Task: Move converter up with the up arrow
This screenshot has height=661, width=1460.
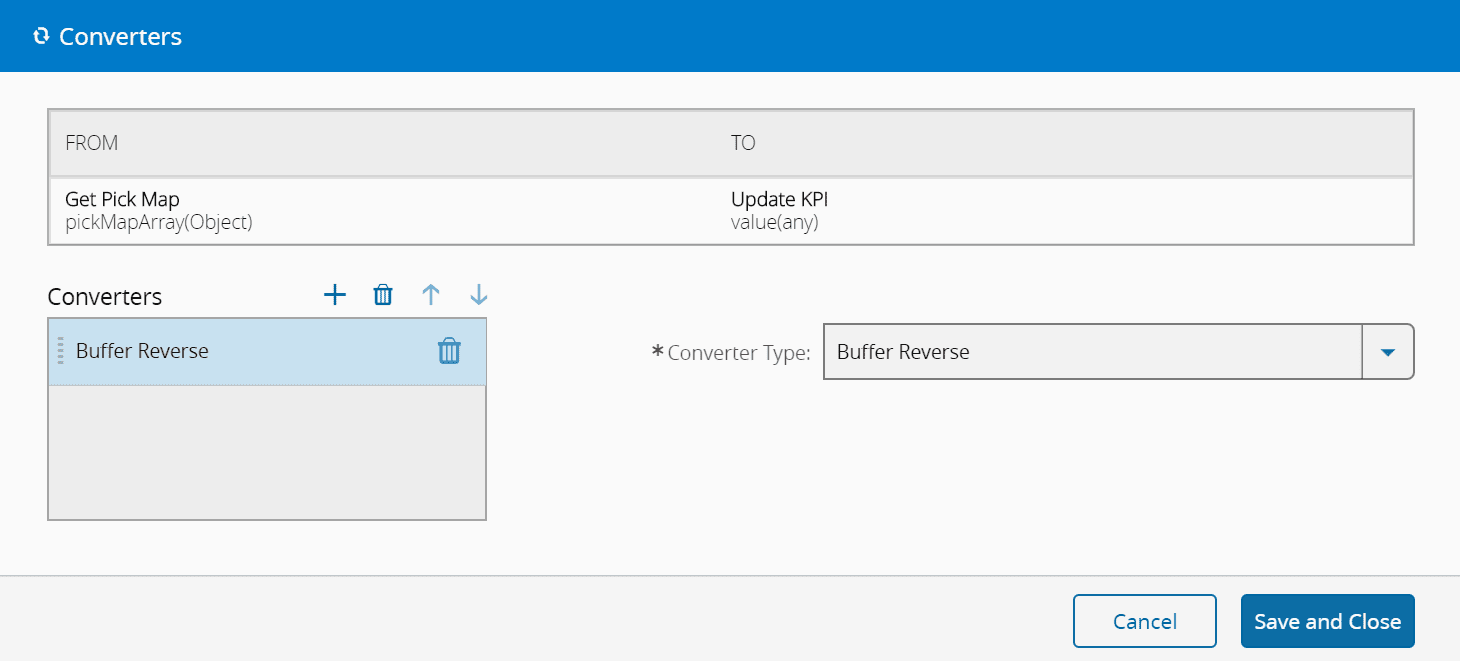Action: click(431, 295)
